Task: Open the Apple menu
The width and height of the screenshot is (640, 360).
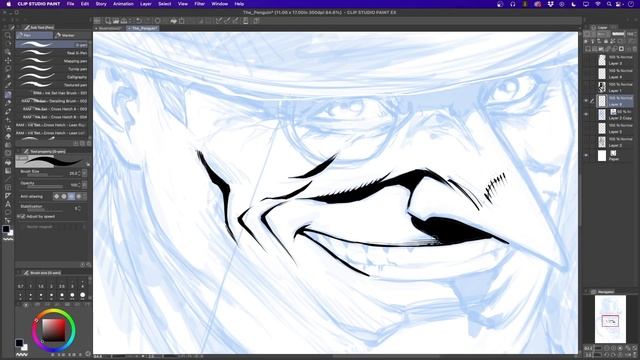Action: pos(8,4)
